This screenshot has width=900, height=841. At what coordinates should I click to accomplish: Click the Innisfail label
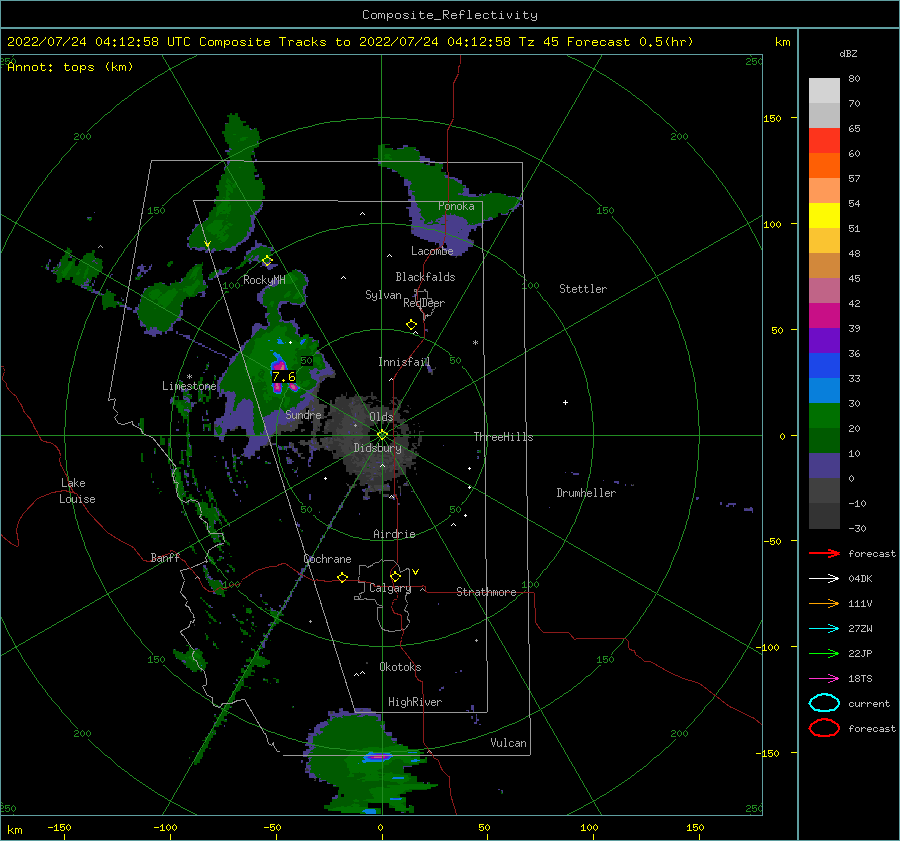pyautogui.click(x=404, y=362)
